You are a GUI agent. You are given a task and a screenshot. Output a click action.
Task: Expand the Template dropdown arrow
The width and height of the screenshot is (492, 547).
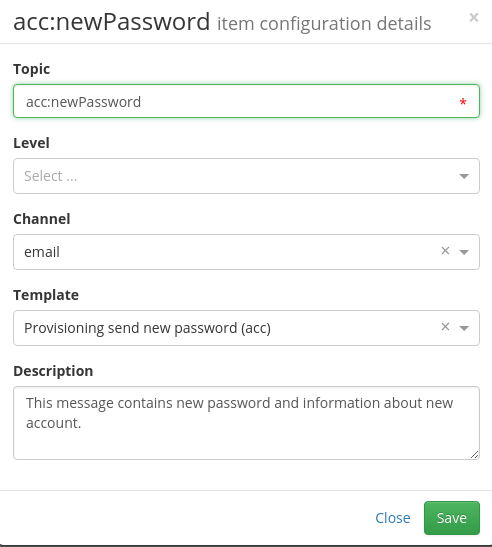pyautogui.click(x=464, y=328)
